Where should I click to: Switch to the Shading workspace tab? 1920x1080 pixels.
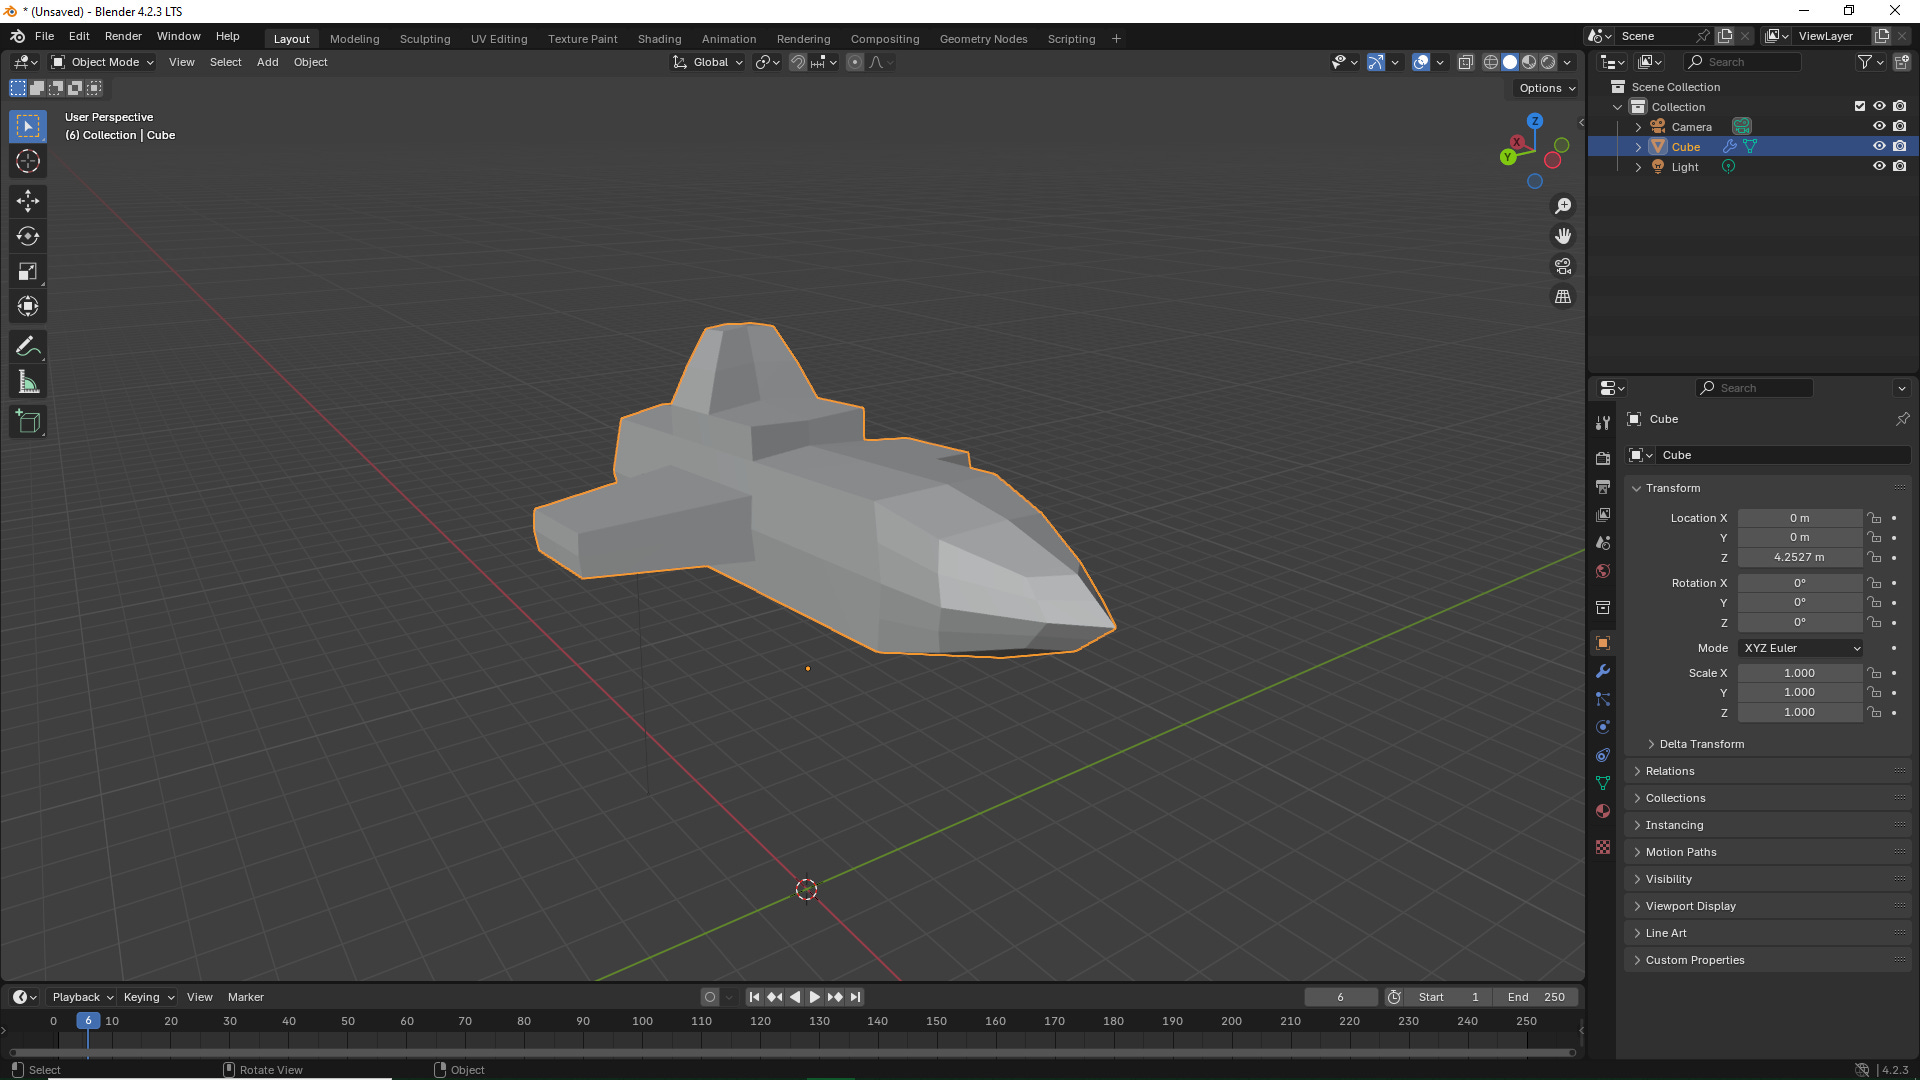pyautogui.click(x=659, y=39)
